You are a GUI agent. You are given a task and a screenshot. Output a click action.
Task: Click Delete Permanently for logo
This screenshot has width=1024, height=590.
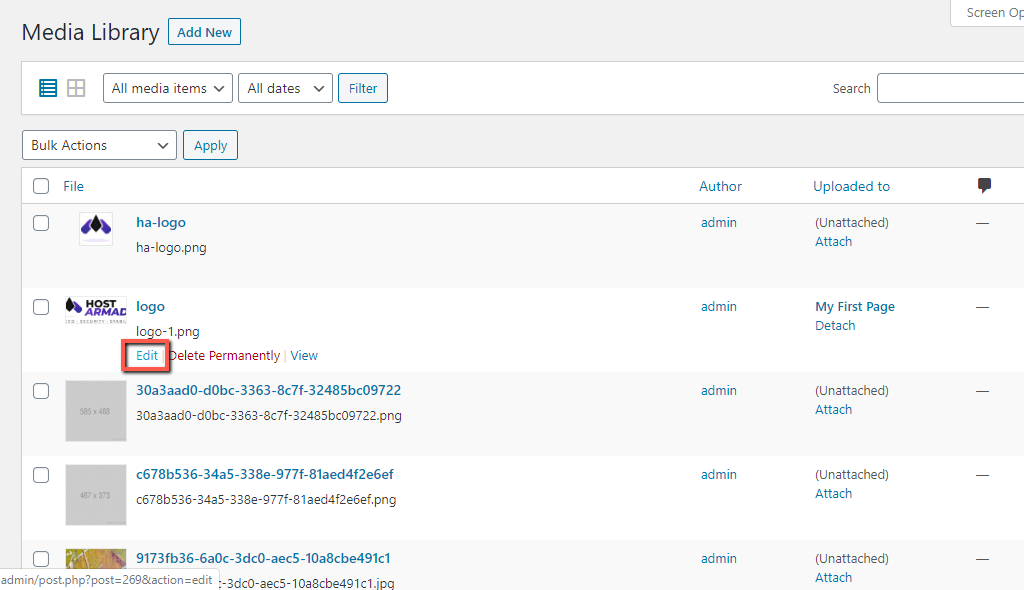pos(225,355)
